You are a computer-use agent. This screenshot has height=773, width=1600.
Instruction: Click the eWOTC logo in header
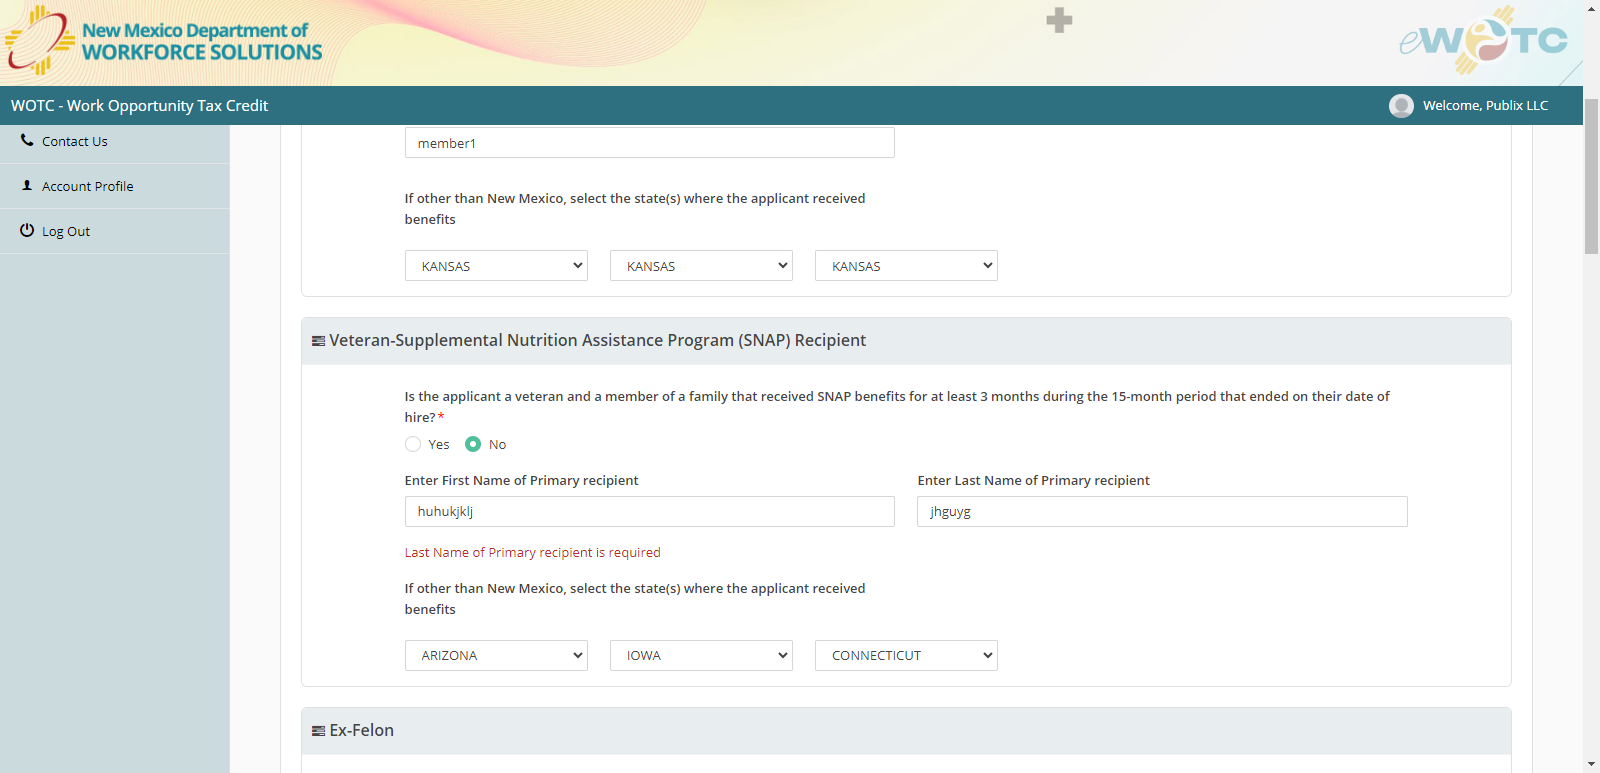(x=1484, y=41)
